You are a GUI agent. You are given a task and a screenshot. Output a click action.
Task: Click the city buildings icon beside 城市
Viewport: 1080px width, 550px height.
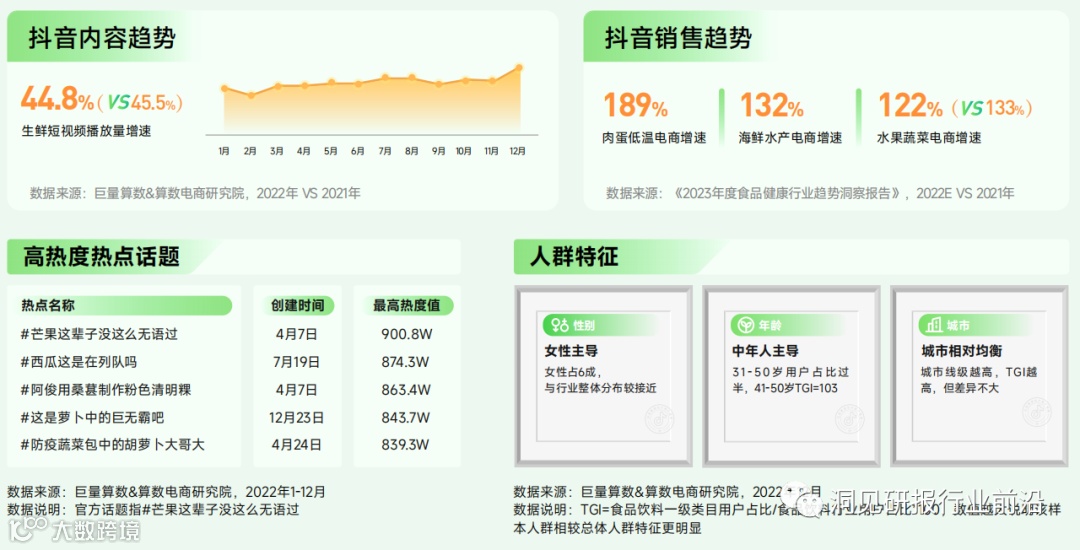point(934,325)
